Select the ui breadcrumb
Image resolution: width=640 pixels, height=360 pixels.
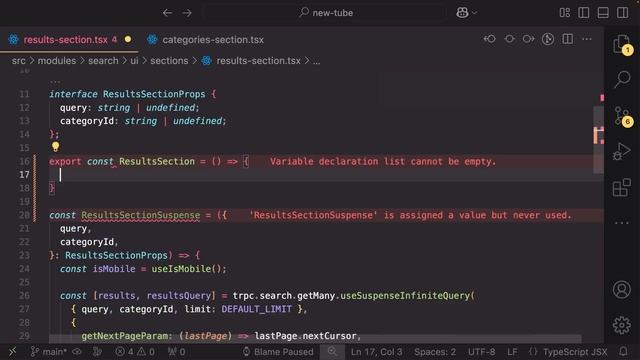(x=134, y=61)
